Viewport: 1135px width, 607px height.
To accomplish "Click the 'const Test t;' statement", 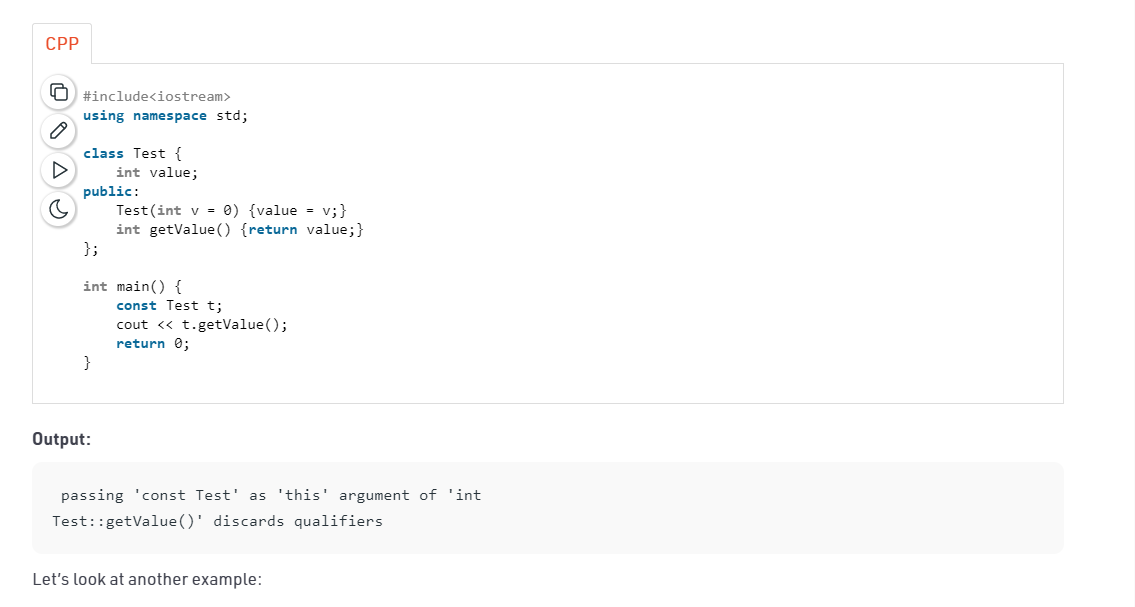I will coord(169,305).
